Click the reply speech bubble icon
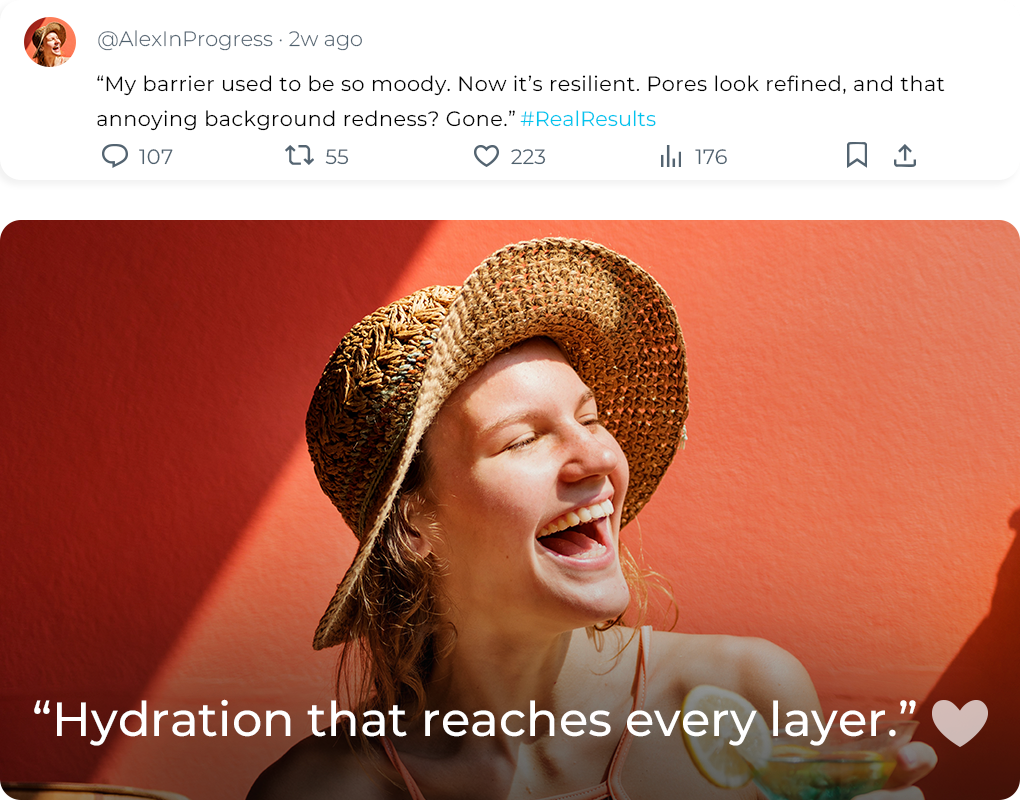The height and width of the screenshot is (800, 1020). (116, 156)
